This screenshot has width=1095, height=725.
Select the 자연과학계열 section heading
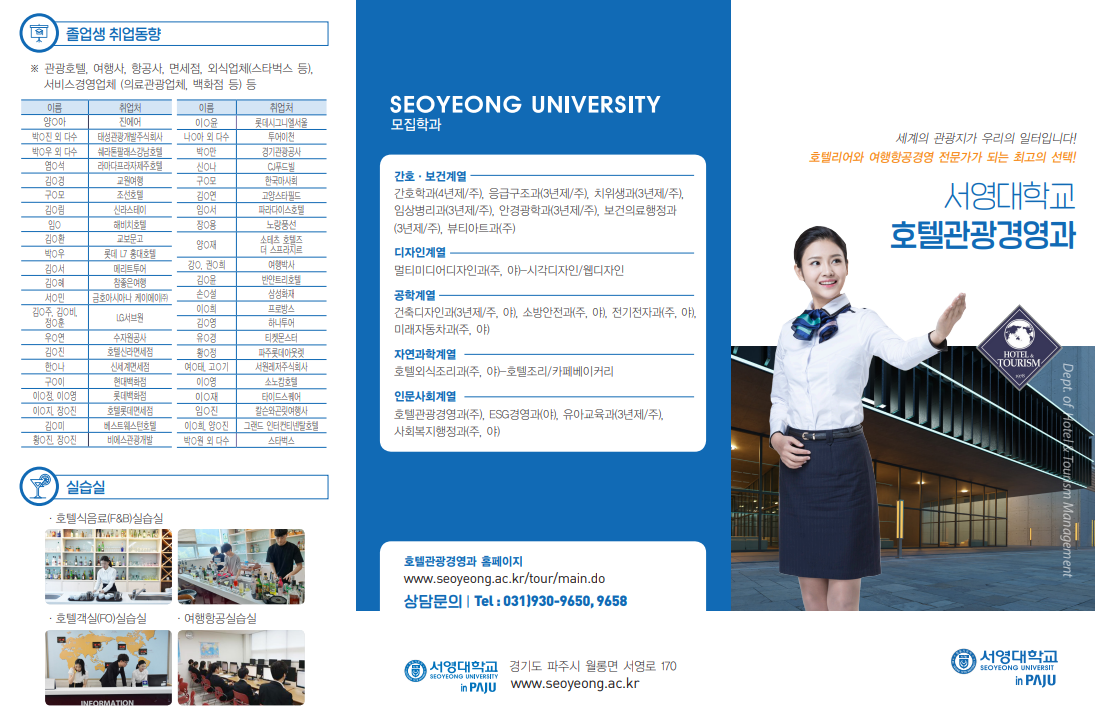[x=425, y=353]
